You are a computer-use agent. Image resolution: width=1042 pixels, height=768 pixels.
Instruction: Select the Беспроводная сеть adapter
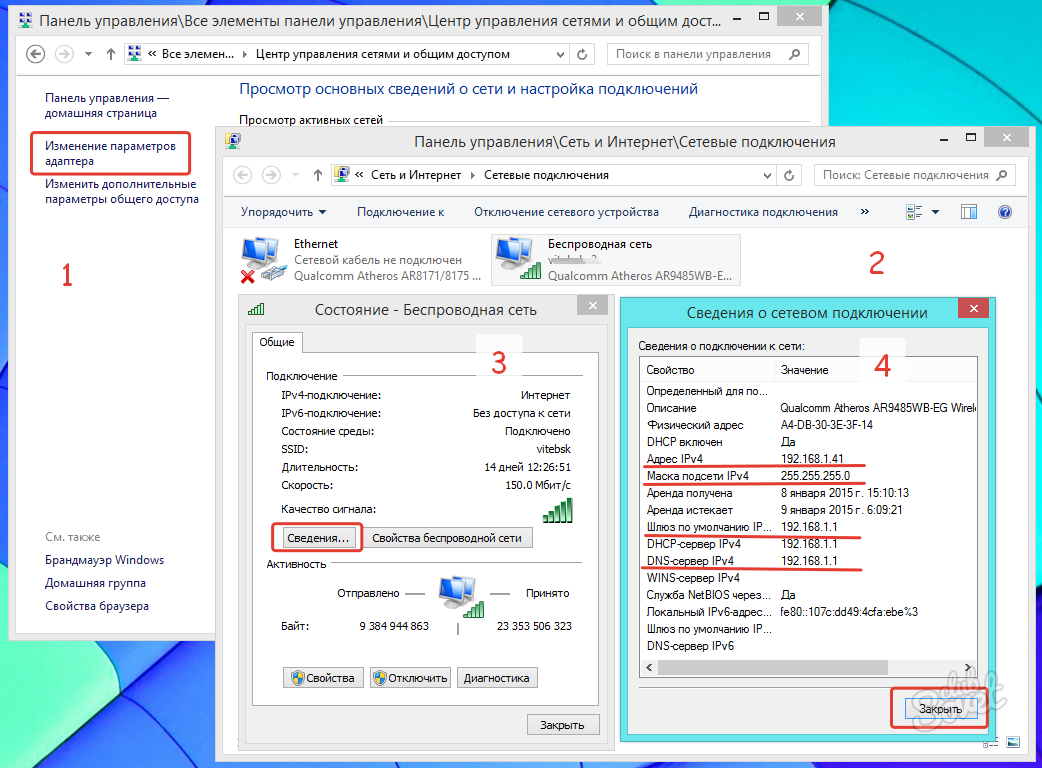[615, 260]
